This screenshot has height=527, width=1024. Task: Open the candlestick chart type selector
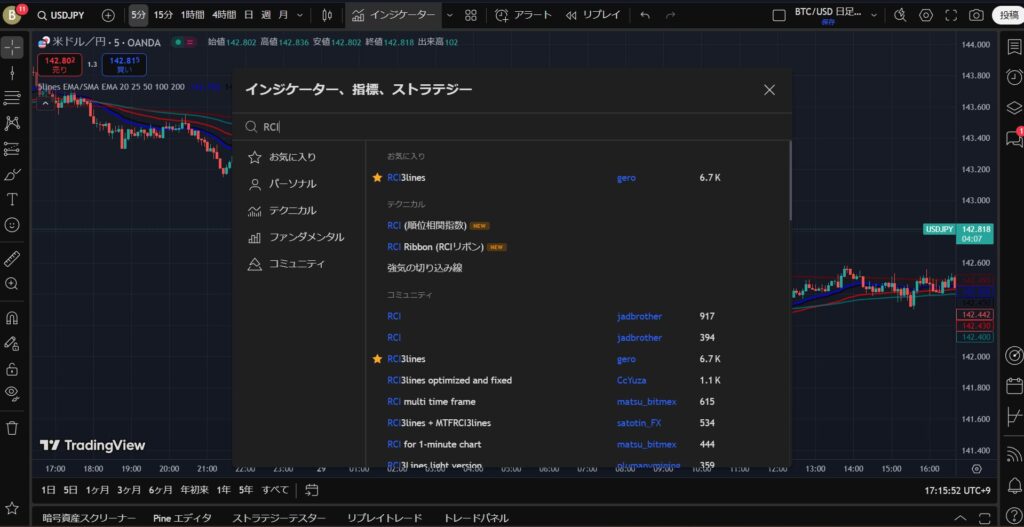(x=327, y=15)
